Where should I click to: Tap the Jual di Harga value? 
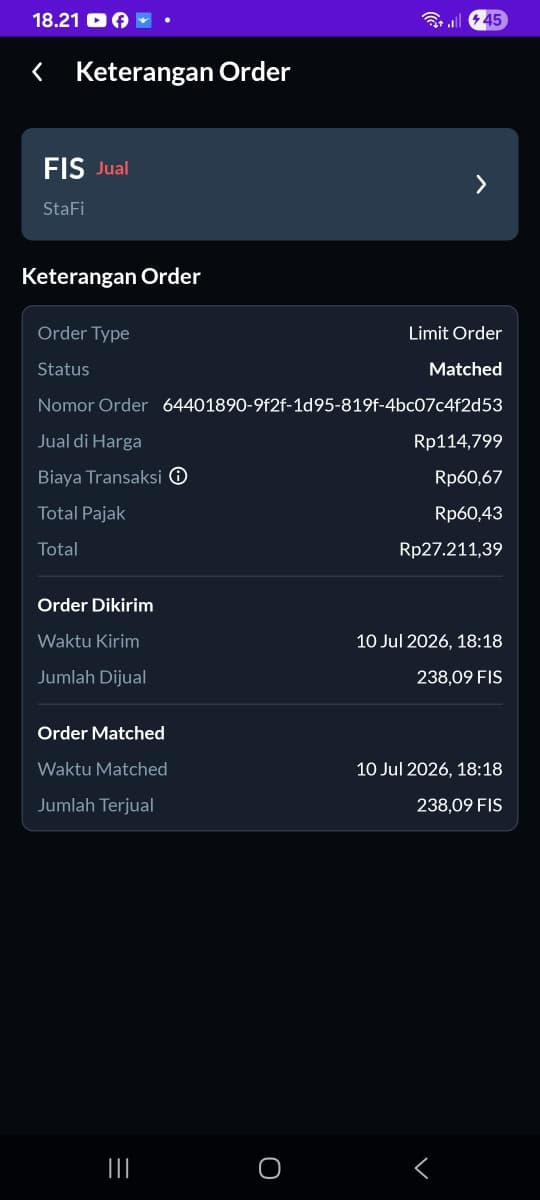click(x=458, y=441)
